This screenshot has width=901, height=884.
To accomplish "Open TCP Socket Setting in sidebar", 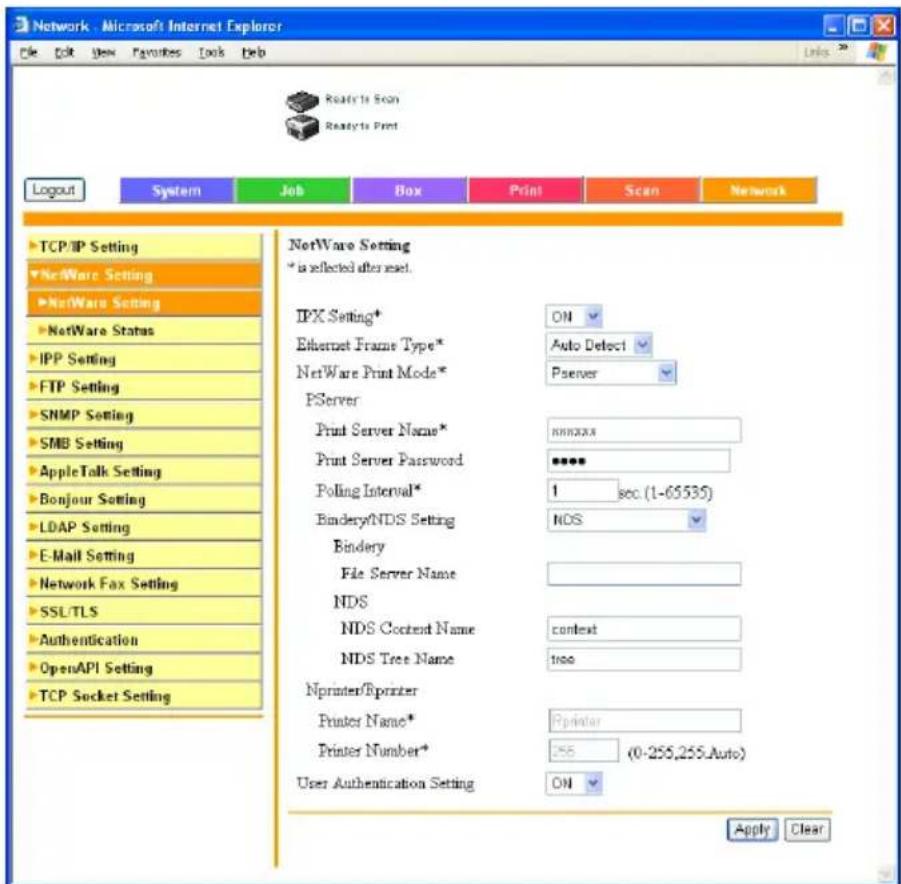I will (144, 696).
